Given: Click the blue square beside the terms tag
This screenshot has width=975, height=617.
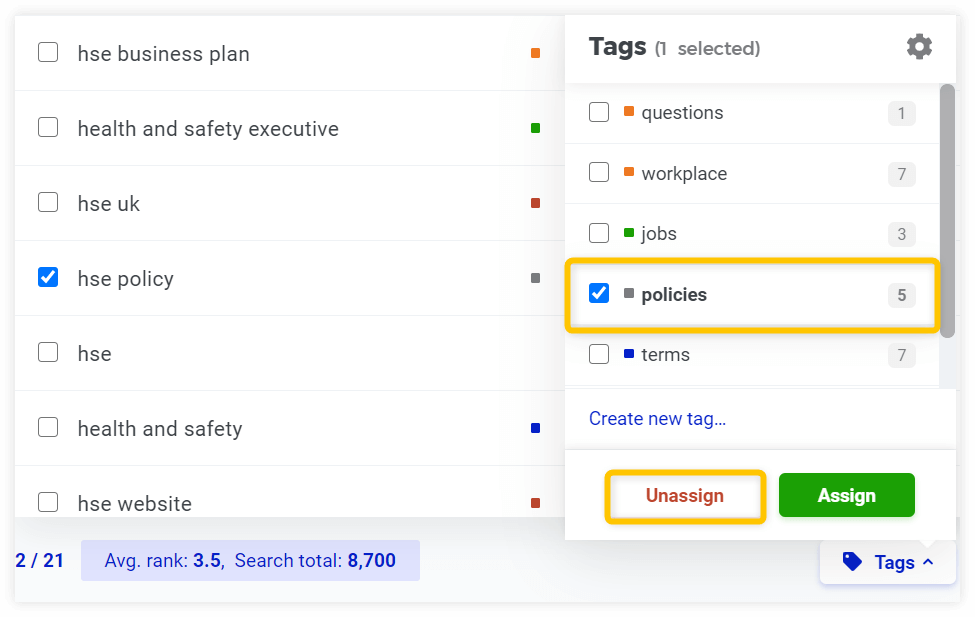Looking at the screenshot, I should (x=629, y=354).
